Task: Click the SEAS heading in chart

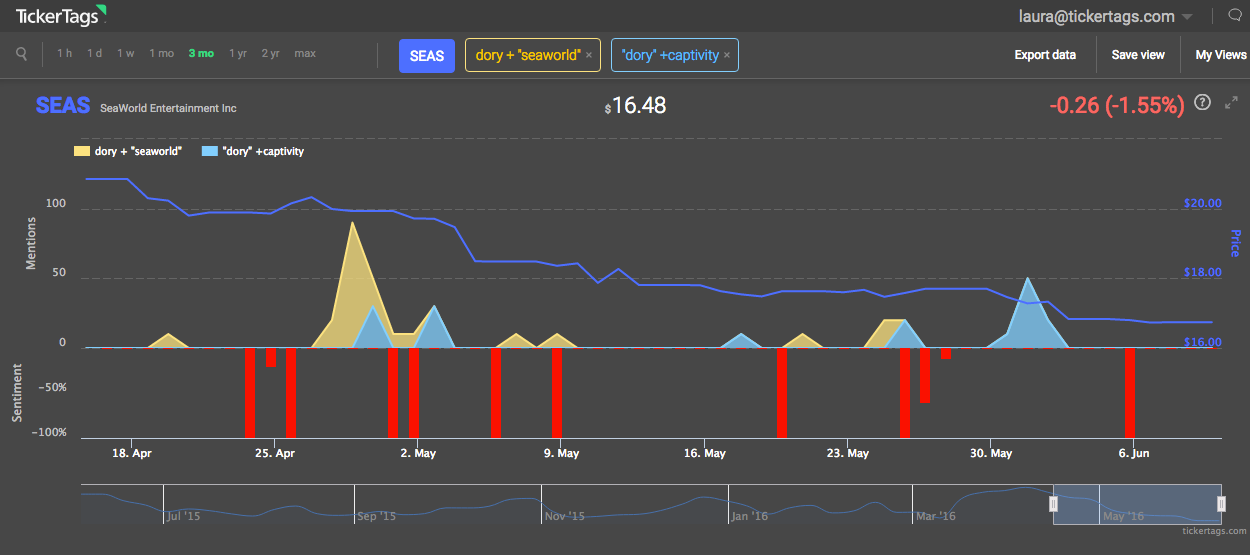Action: tap(63, 106)
